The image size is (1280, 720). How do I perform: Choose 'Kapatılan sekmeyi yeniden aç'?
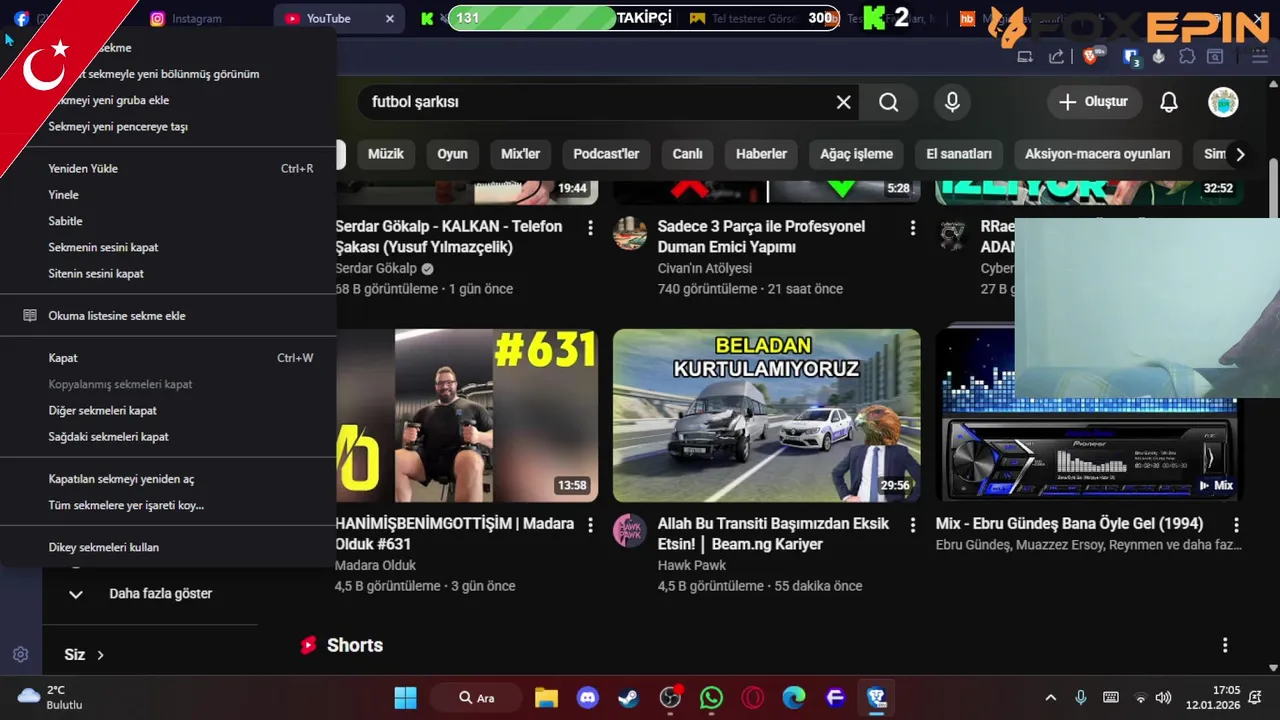168,479
